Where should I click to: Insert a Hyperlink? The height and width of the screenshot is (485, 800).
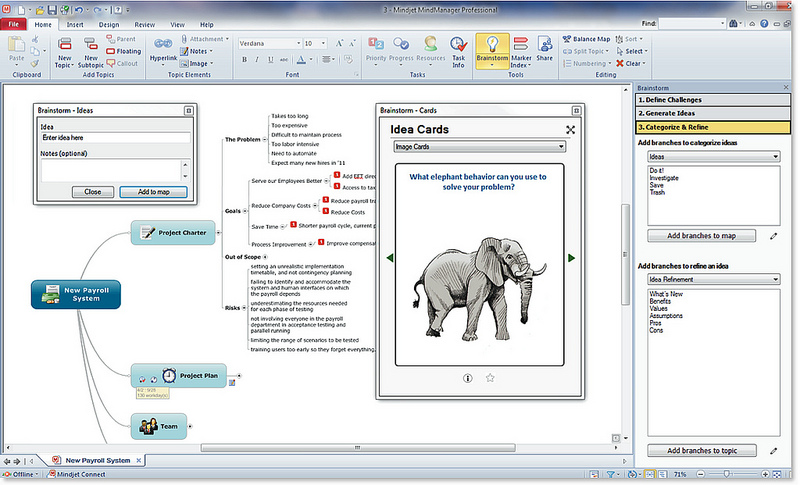point(163,52)
